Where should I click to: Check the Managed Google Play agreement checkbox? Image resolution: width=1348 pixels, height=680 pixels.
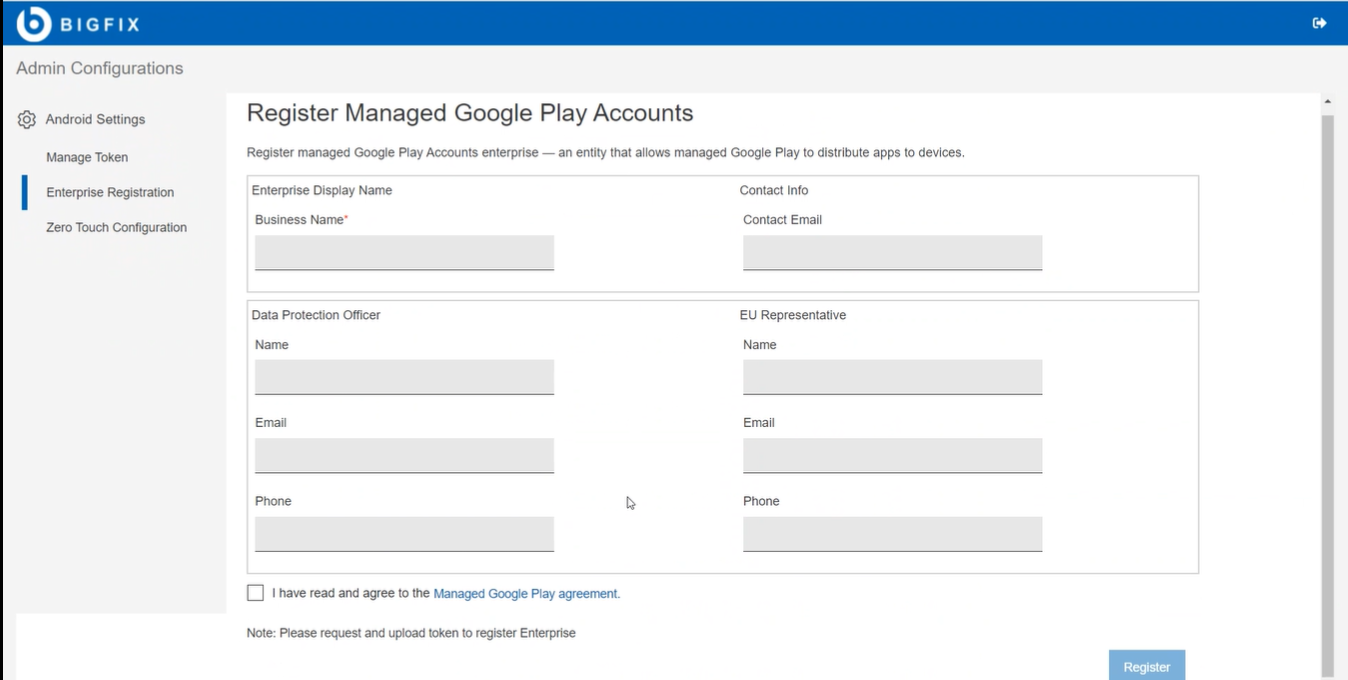click(x=255, y=593)
